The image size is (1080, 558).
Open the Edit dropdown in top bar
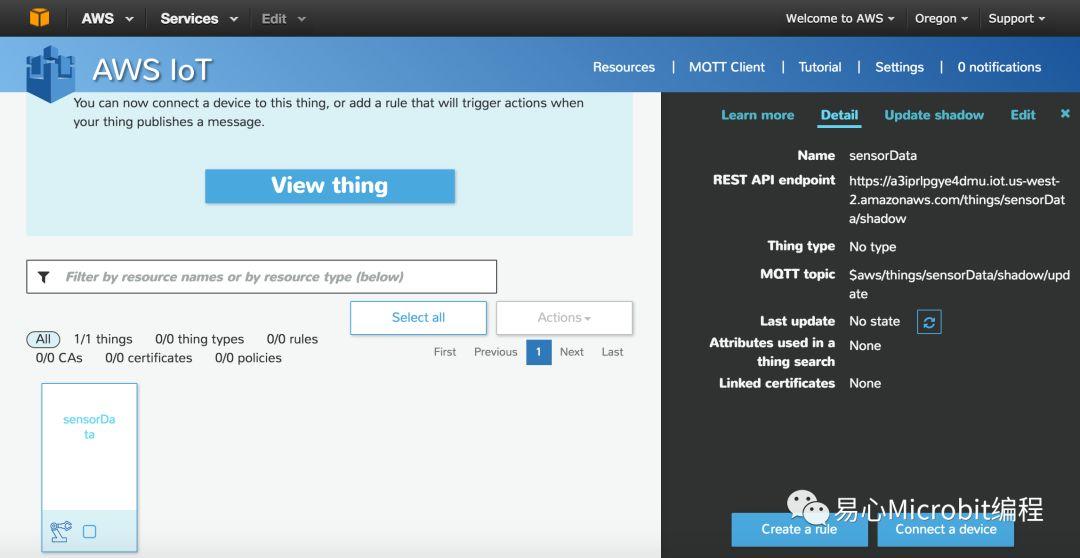[x=283, y=19]
